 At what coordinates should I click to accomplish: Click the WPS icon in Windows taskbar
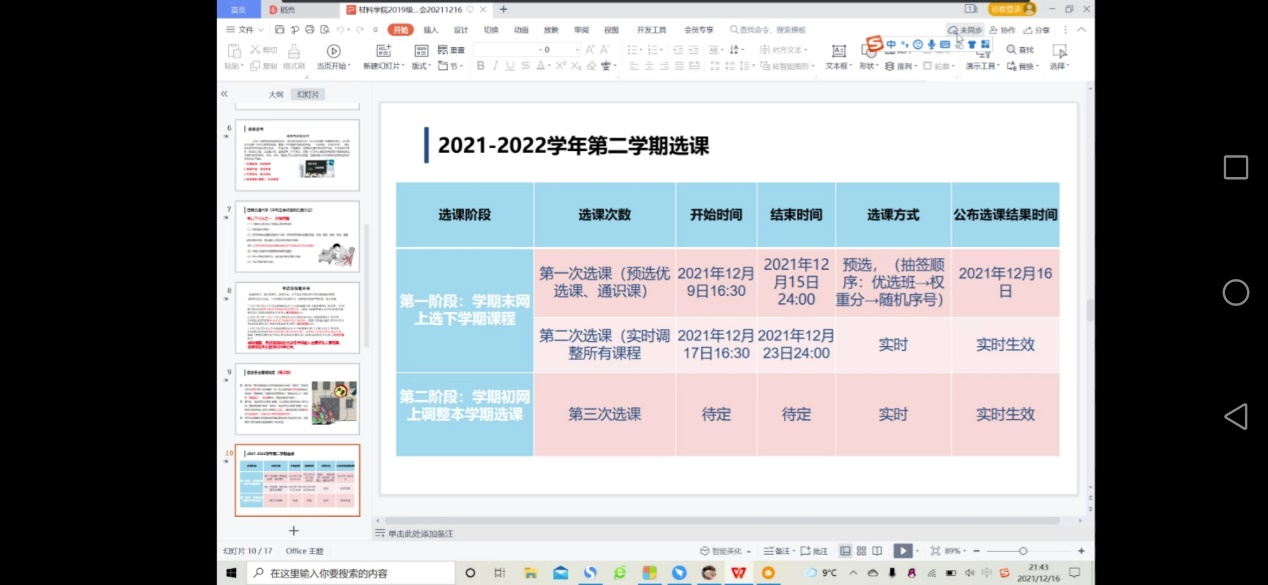[x=738, y=573]
